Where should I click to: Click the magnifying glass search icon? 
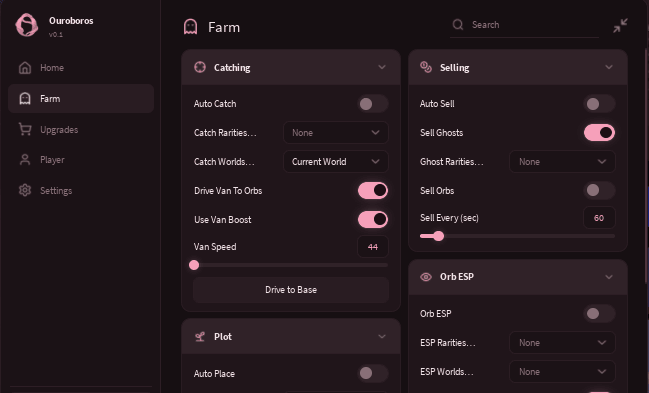[x=458, y=24]
